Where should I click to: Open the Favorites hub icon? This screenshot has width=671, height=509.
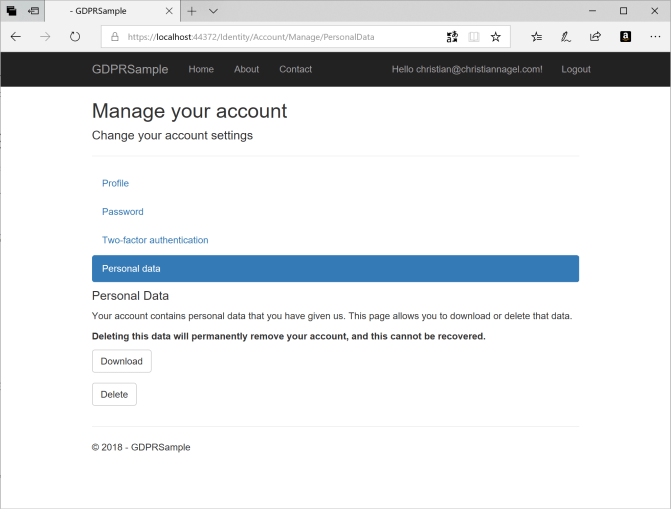[536, 37]
